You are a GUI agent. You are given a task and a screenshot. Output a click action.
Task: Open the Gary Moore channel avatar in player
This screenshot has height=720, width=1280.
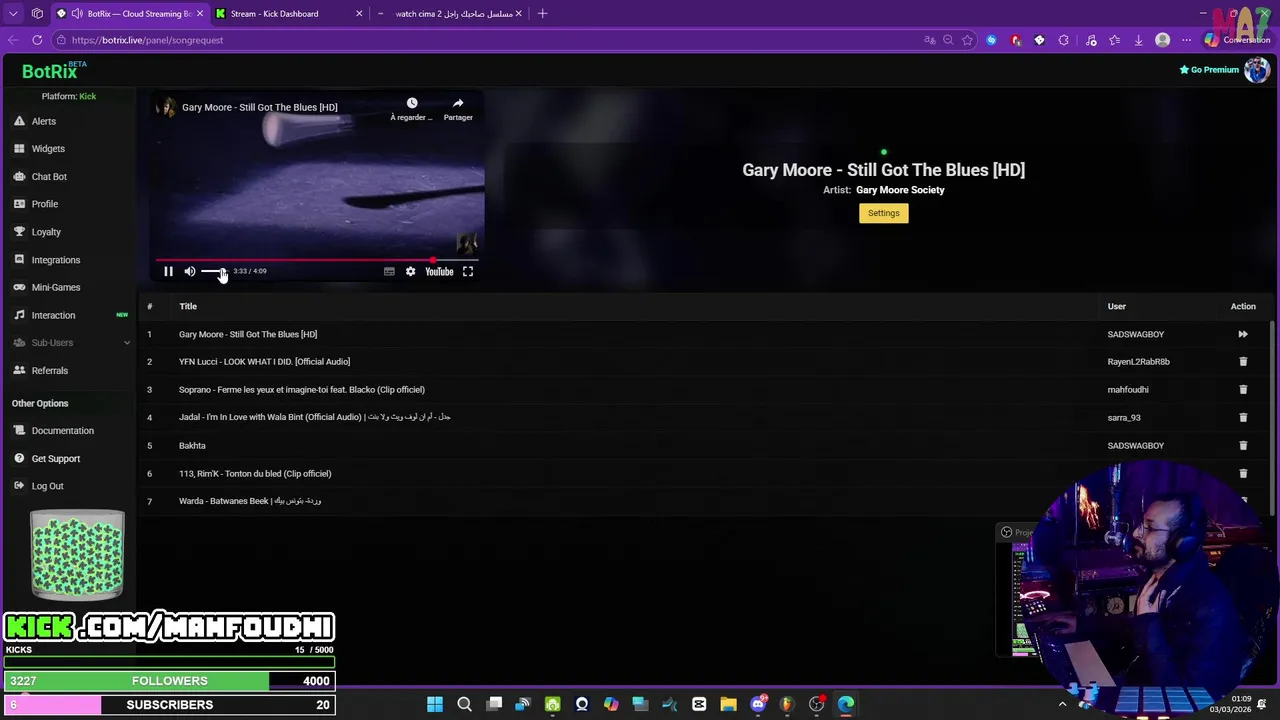coord(167,107)
